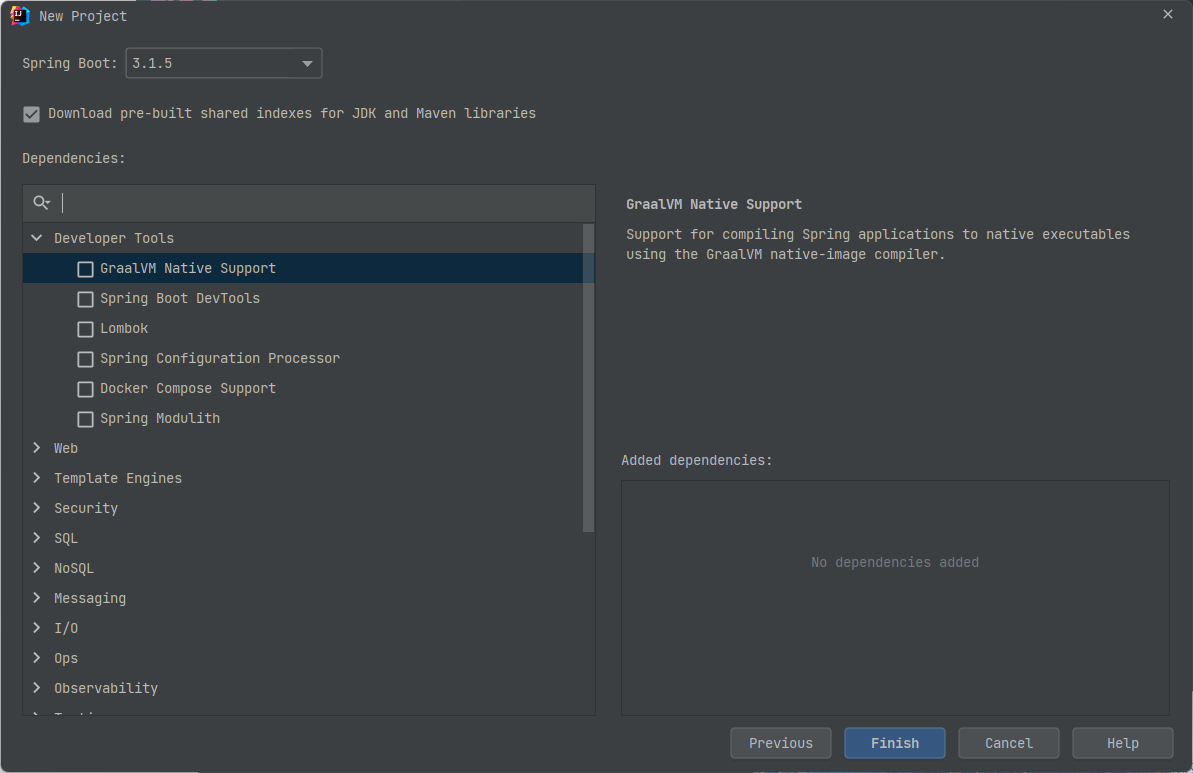Cancel the New Project wizard

(1009, 743)
